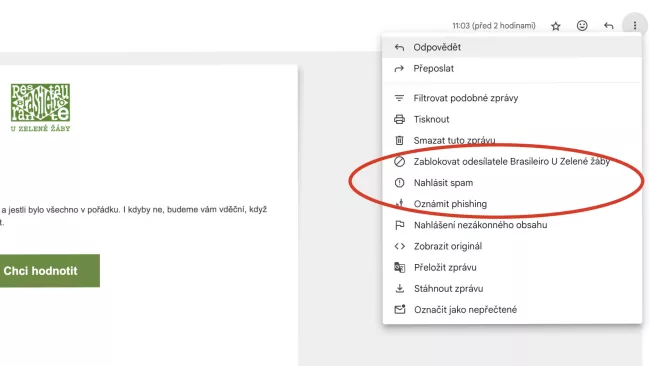Choose Přeposlat to forward the message
This screenshot has width=650, height=366.
tap(512, 68)
